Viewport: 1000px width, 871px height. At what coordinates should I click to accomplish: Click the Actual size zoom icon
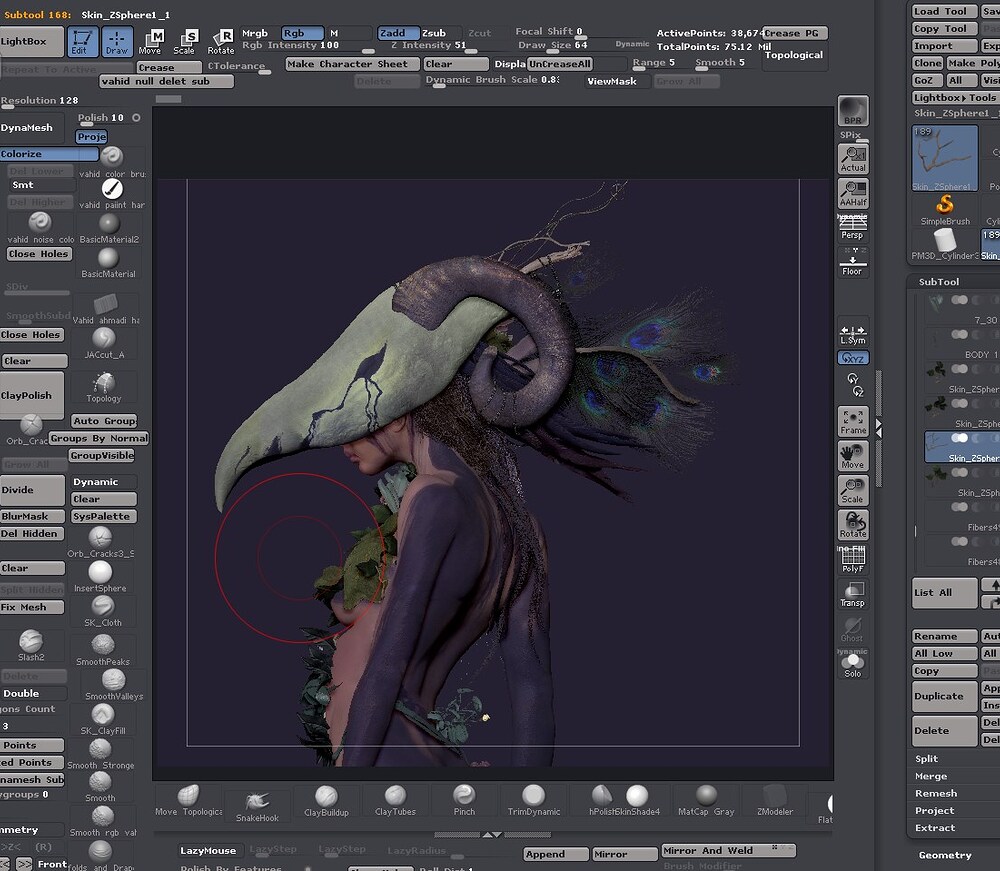click(x=853, y=159)
